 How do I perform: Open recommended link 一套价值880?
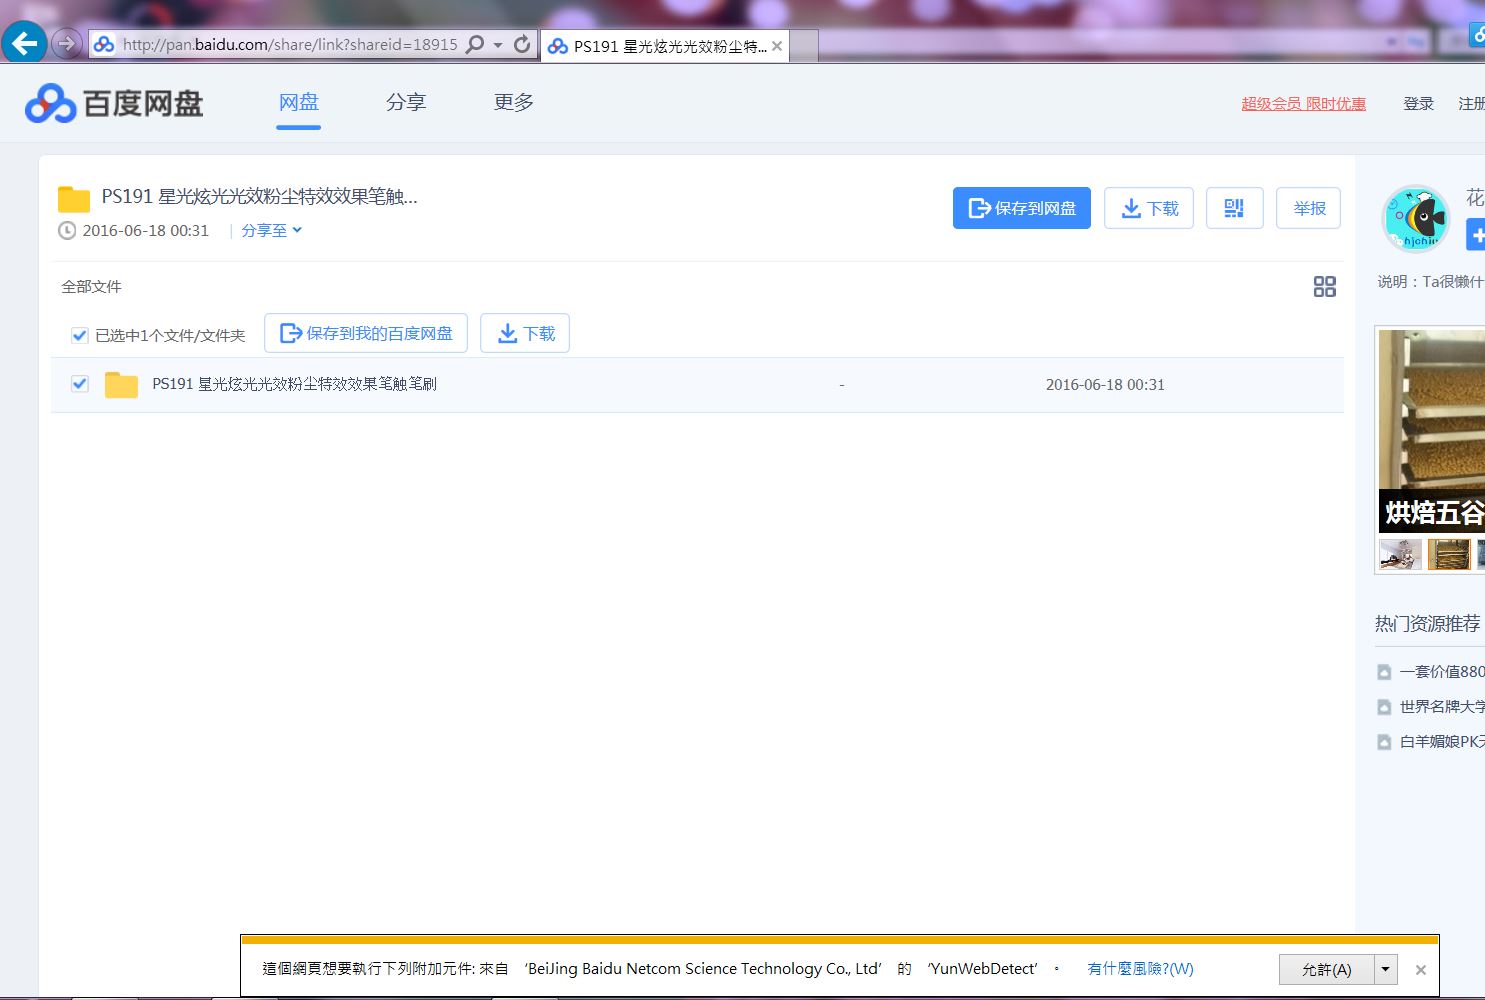(1442, 672)
